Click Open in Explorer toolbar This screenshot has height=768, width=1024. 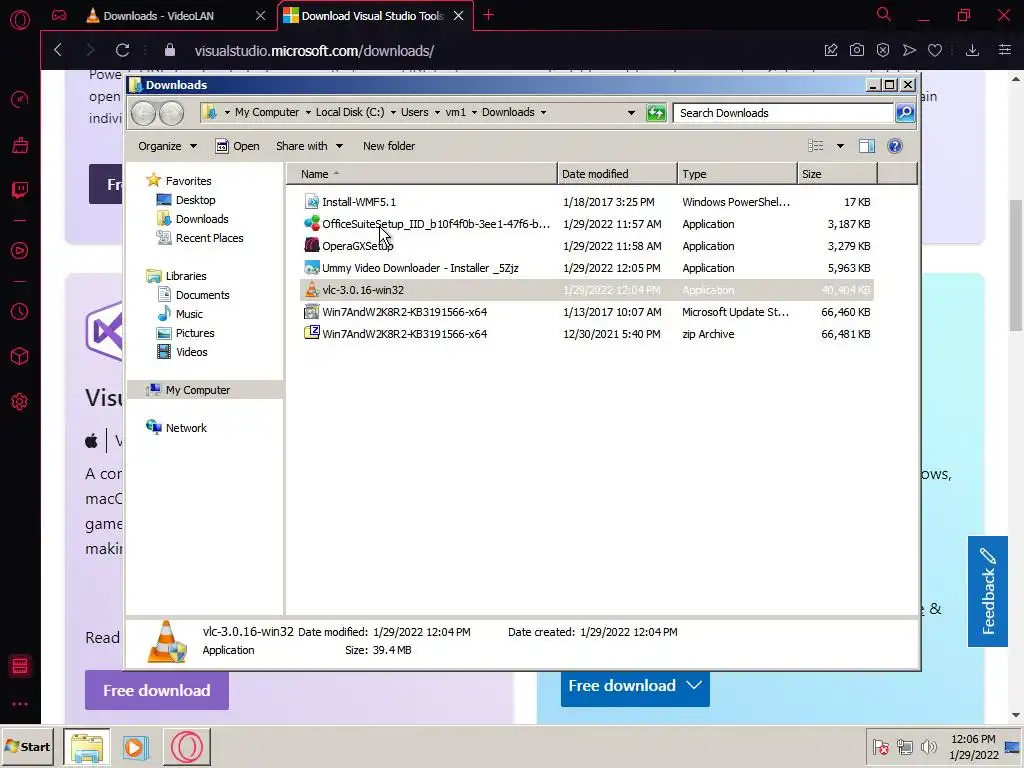pos(238,146)
